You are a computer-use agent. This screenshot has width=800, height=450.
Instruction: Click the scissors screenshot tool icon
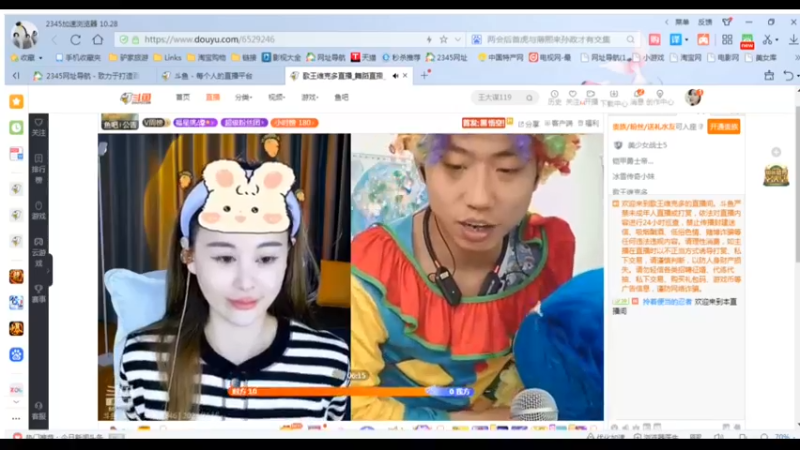tap(767, 39)
